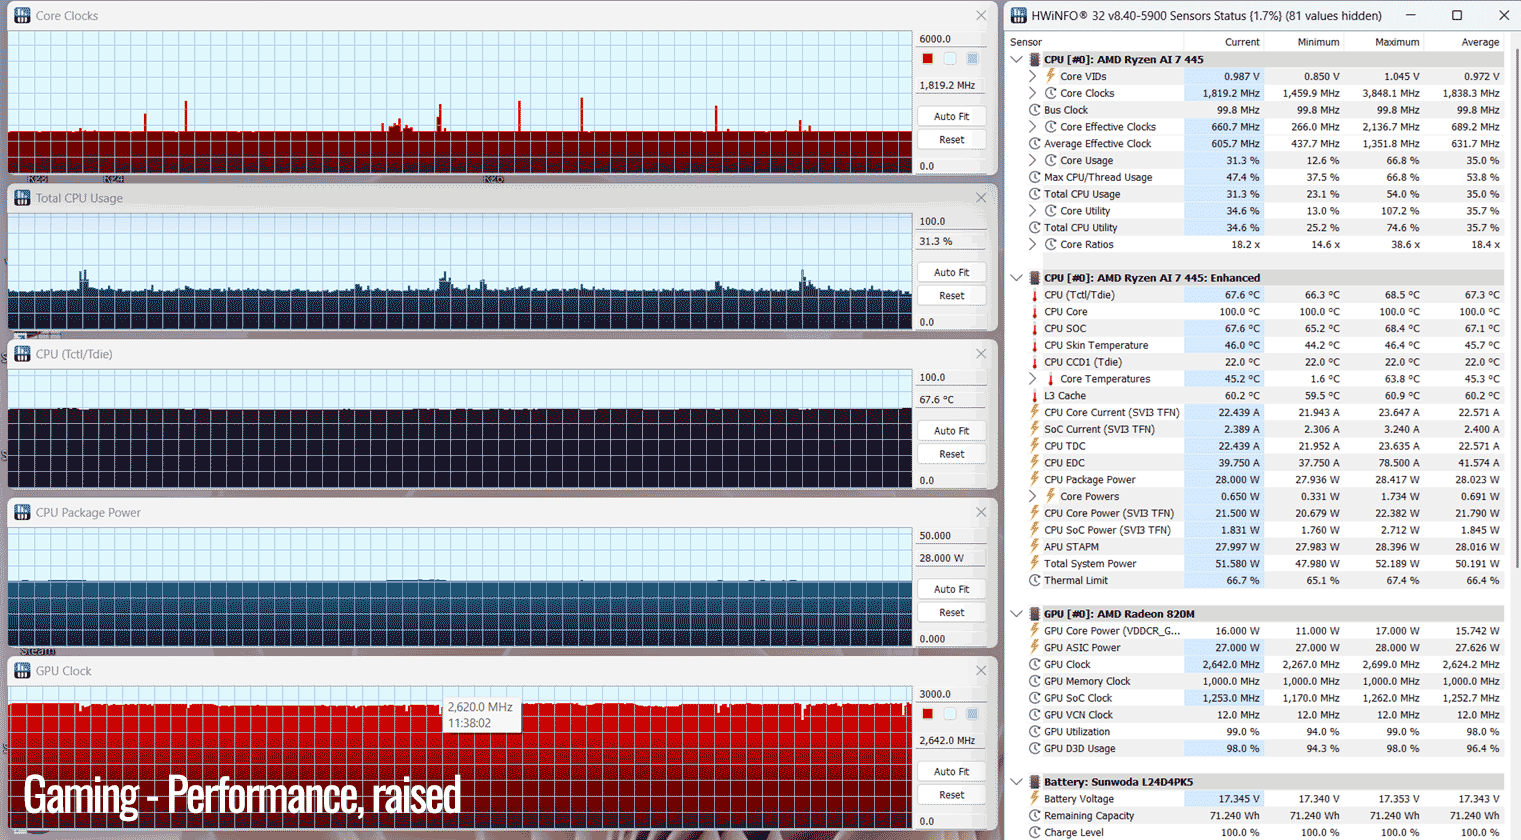Click the 17.345 V current Battery Voltage value
This screenshot has height=840, width=1521.
(x=1239, y=799)
